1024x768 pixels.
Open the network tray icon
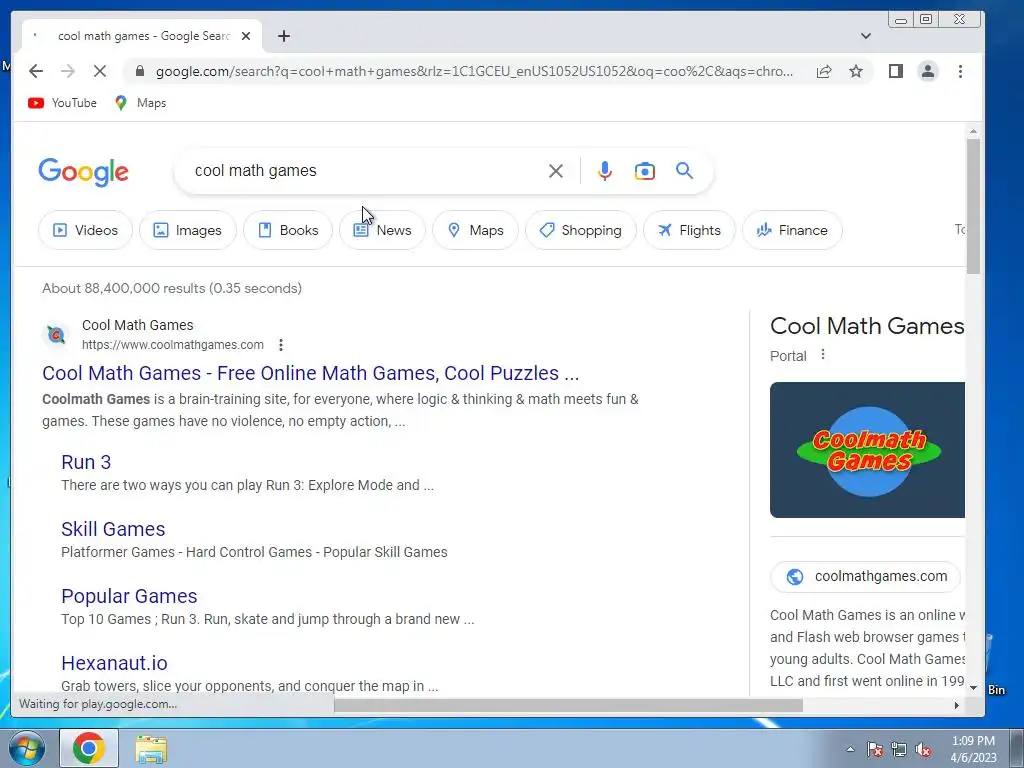pos(899,750)
